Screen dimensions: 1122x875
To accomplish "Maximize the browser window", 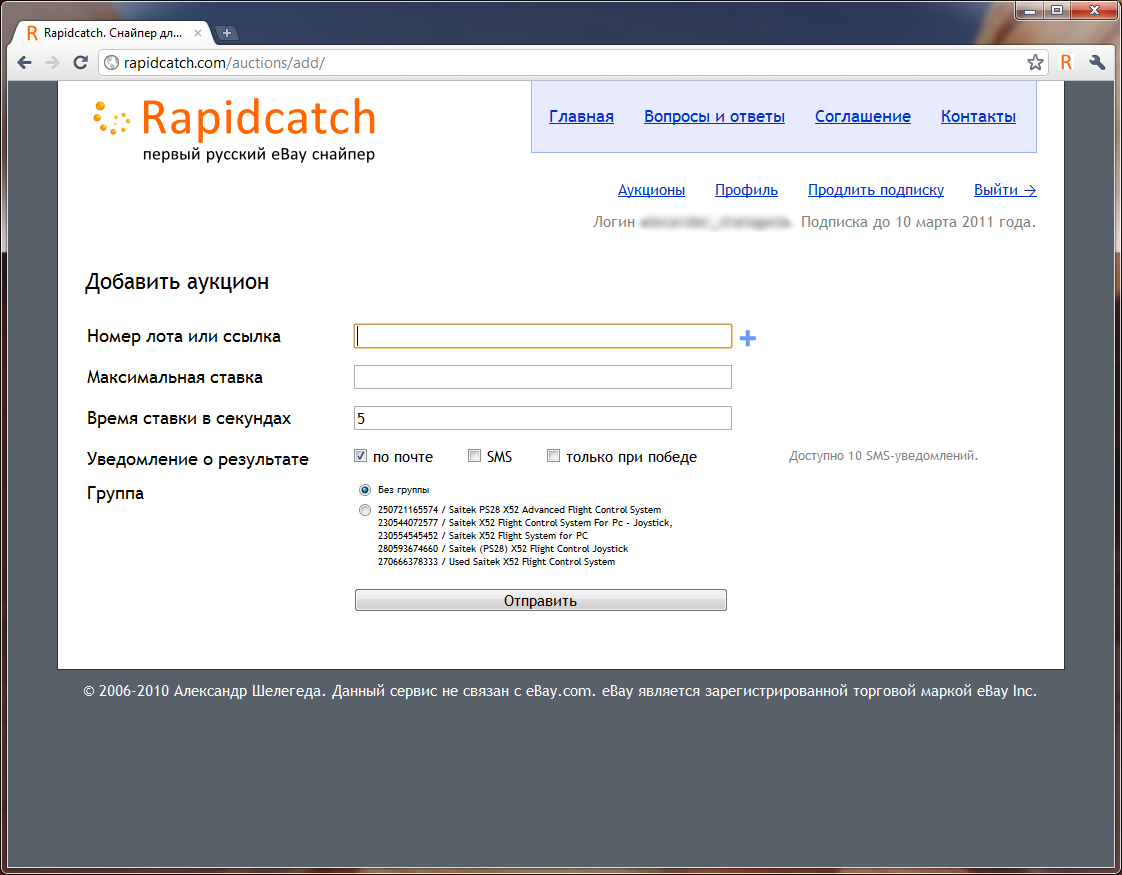I will tap(1056, 10).
